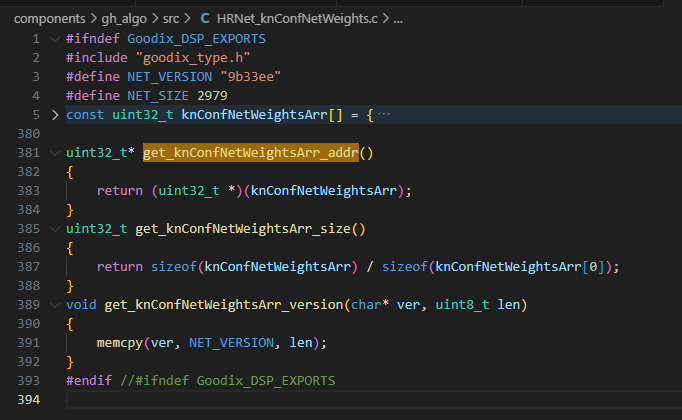Viewport: 682px width, 420px height.
Task: Click the #endif directive on line 393
Action: coord(89,381)
